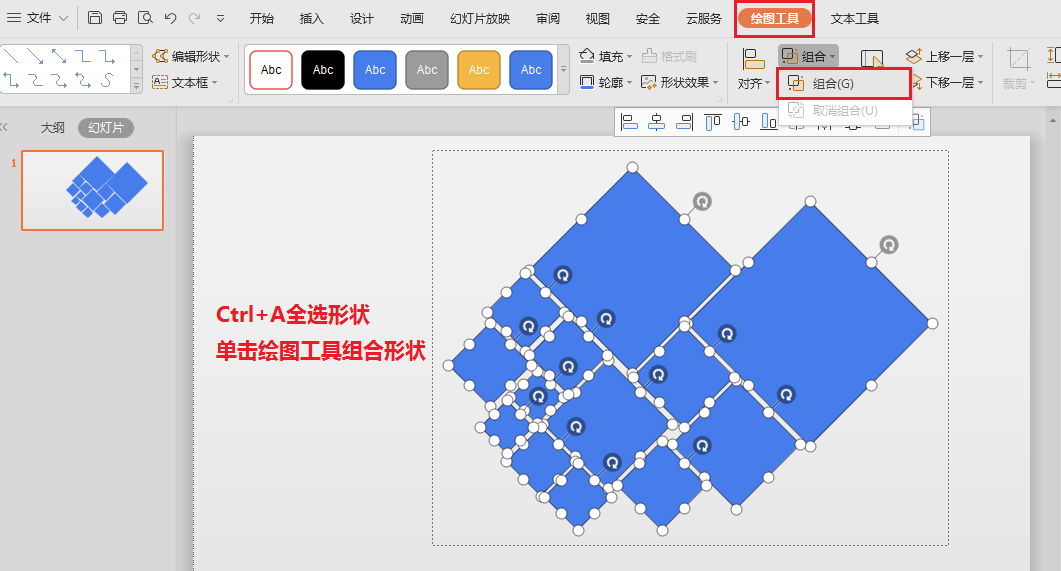1061x571 pixels.
Task: Click Center Horizontally in the floating toolbar
Action: [x=656, y=122]
